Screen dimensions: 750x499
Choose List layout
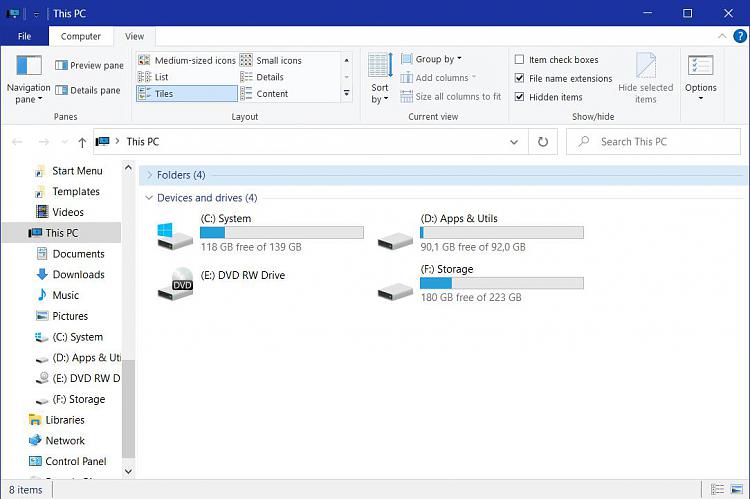[153, 77]
